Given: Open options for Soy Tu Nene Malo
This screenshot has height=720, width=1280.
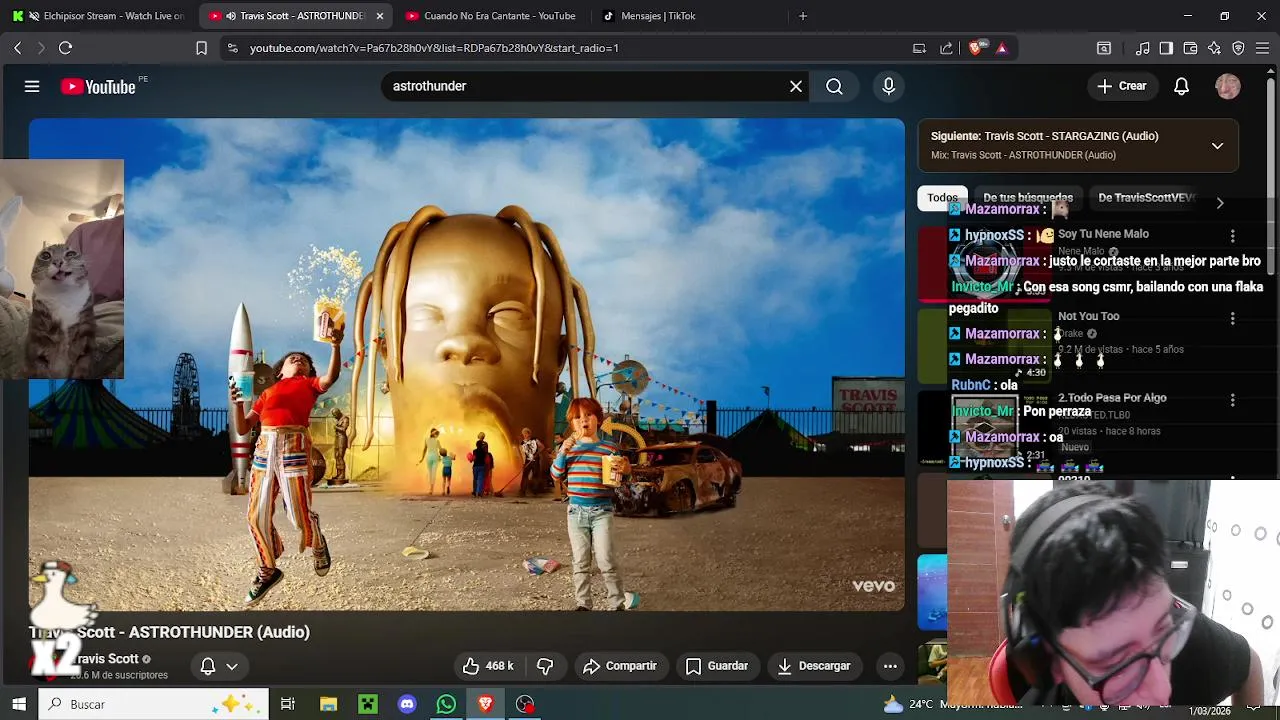Looking at the screenshot, I should point(1232,236).
